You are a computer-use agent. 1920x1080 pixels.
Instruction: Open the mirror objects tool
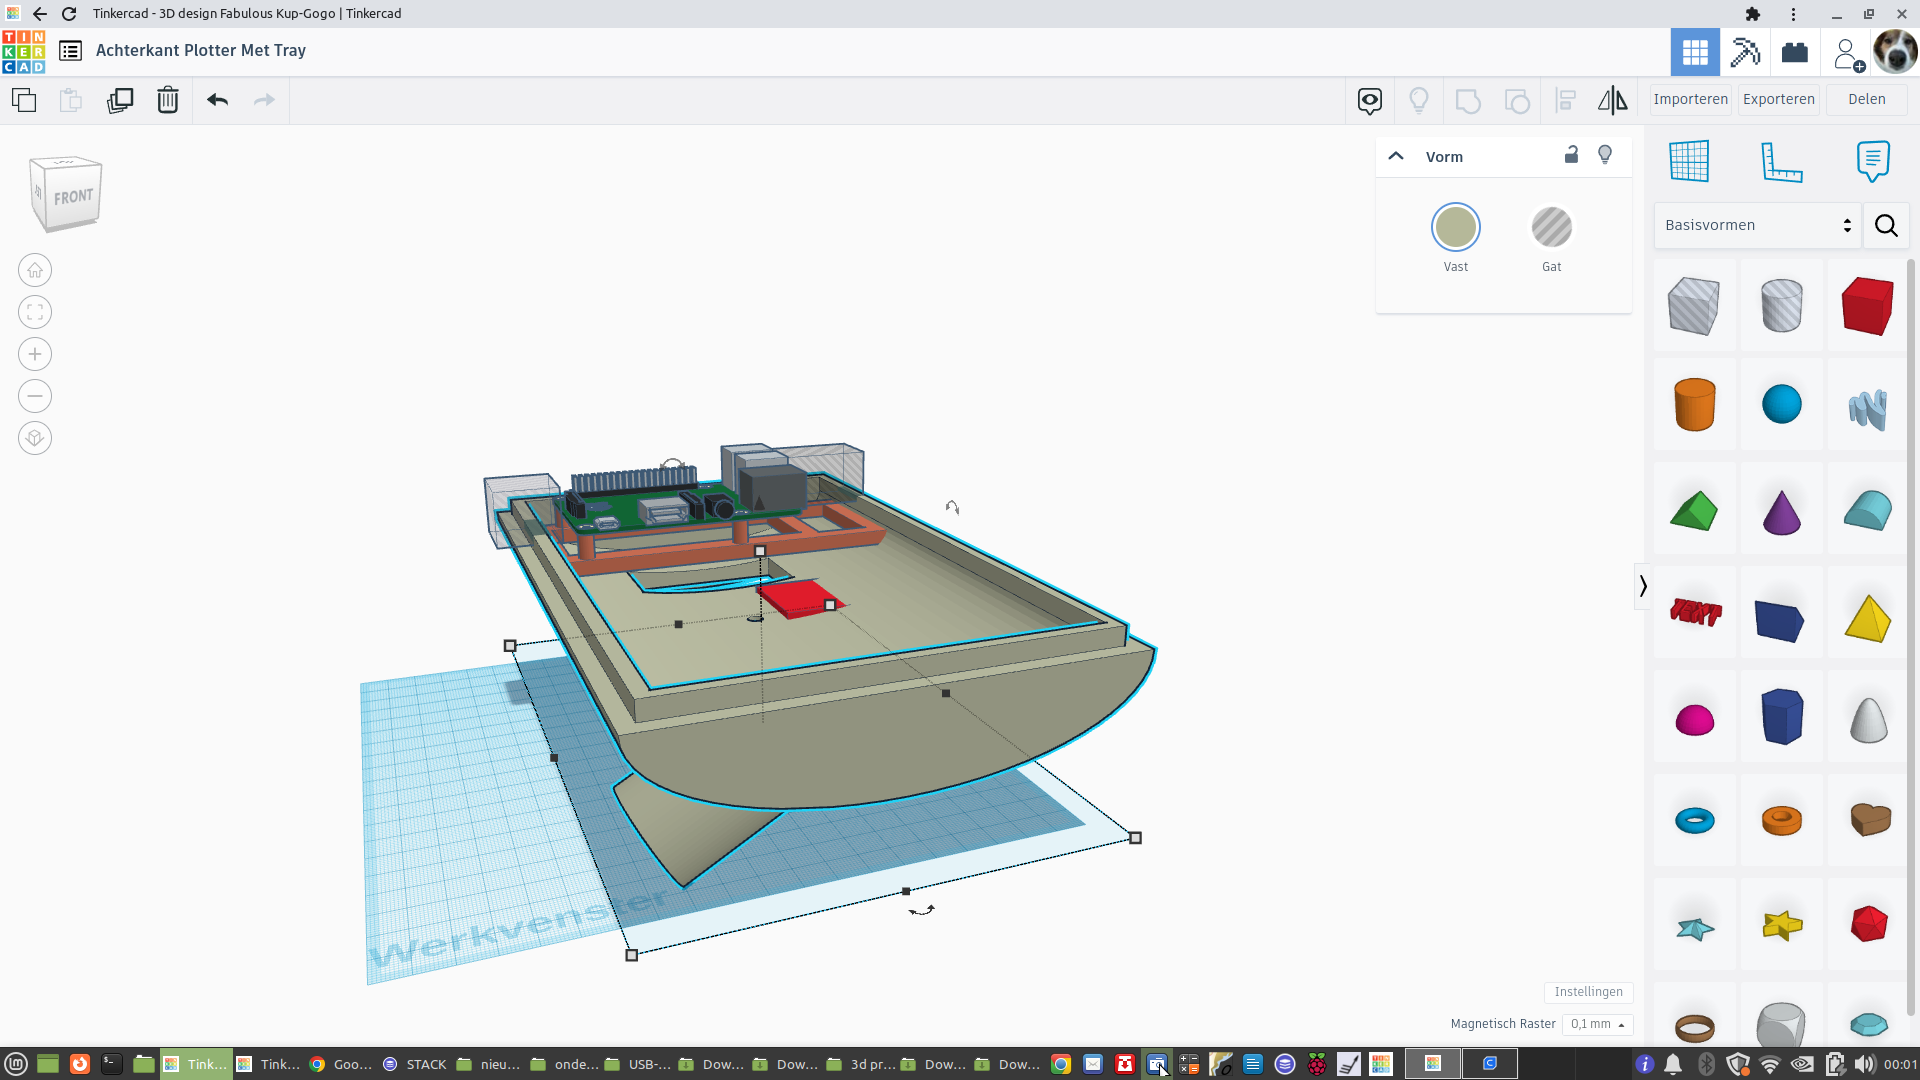click(x=1612, y=100)
